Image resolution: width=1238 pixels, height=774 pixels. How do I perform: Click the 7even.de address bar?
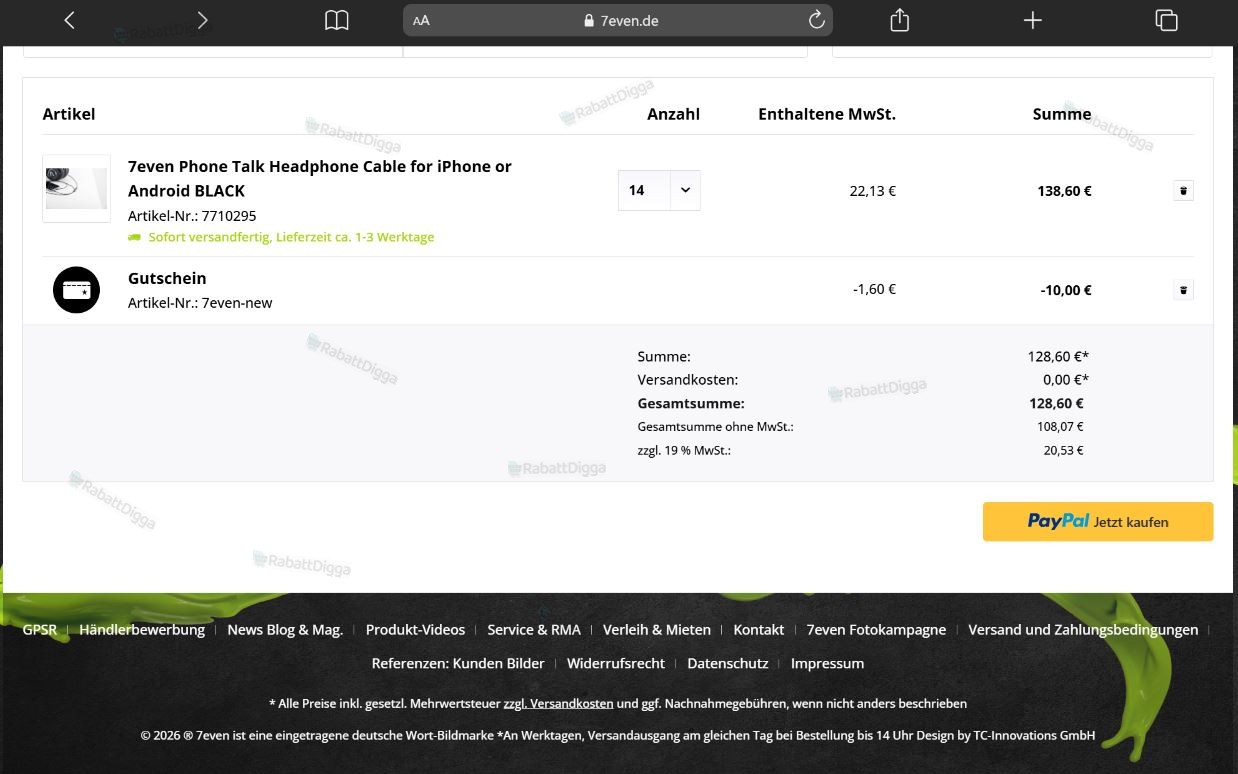618,20
